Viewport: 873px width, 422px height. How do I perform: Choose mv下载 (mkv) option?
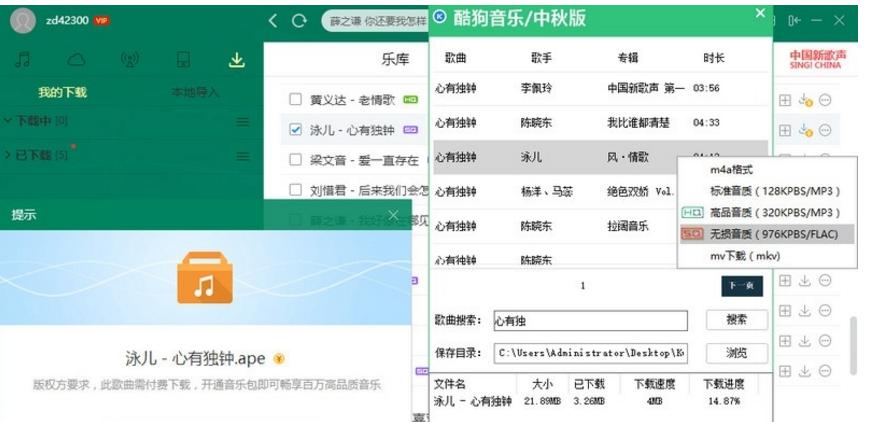pos(766,256)
